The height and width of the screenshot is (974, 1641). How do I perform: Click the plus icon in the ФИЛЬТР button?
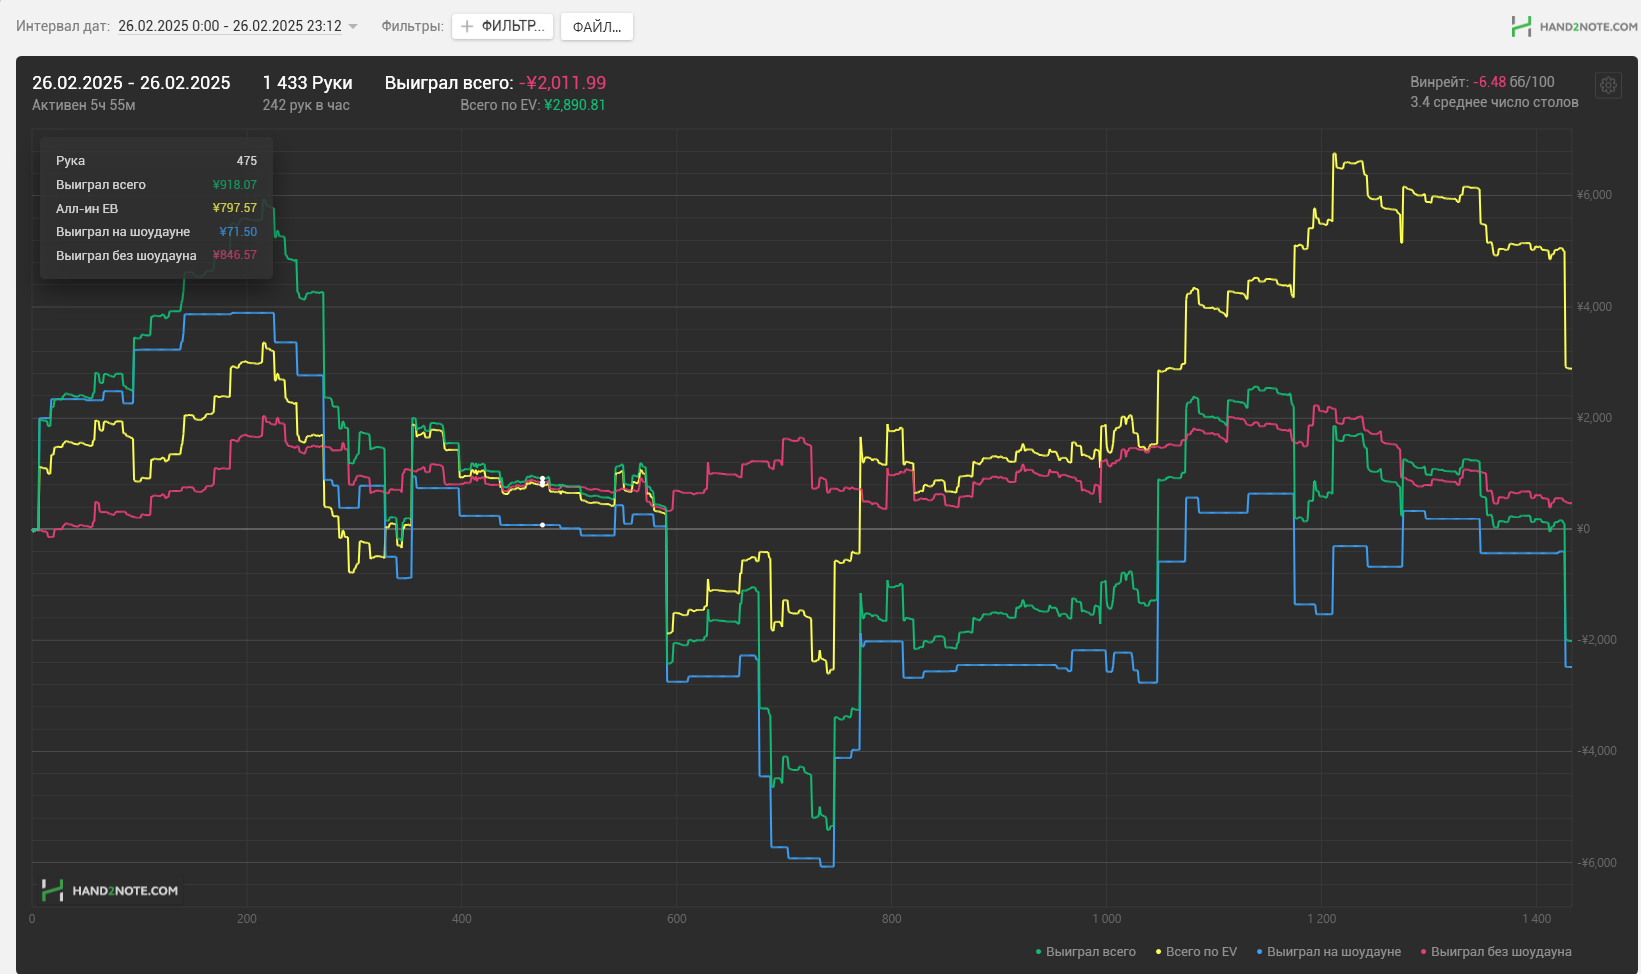[x=467, y=26]
